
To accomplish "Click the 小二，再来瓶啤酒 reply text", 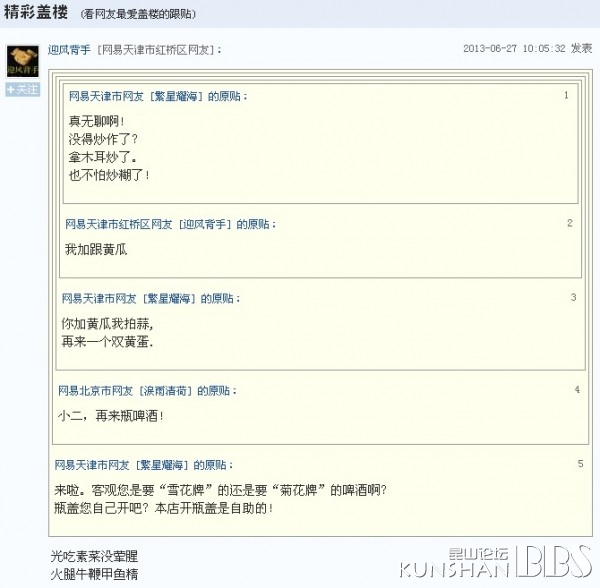I will click(111, 416).
